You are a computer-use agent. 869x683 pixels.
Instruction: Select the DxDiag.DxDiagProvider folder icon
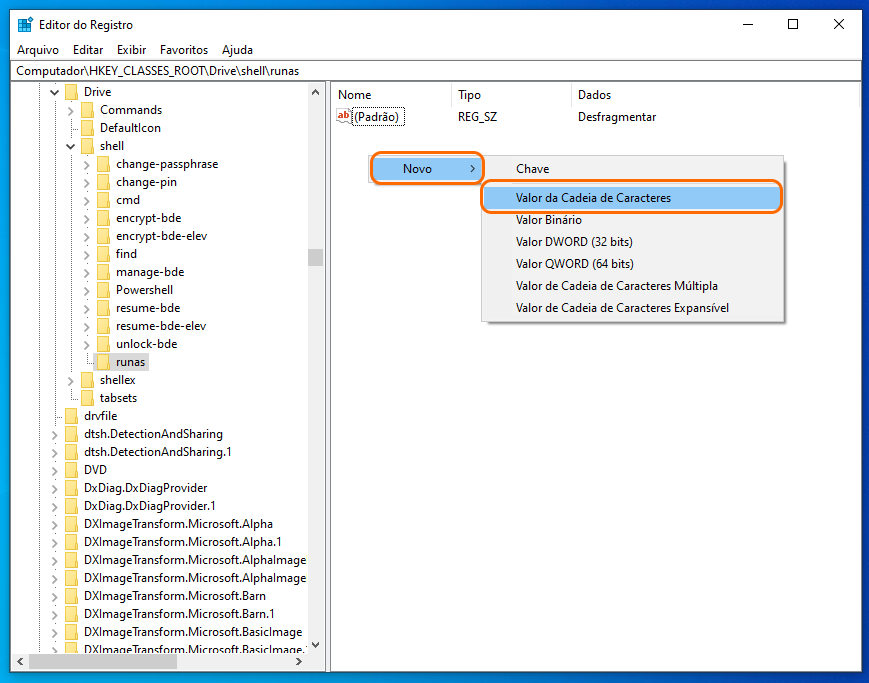(x=71, y=488)
